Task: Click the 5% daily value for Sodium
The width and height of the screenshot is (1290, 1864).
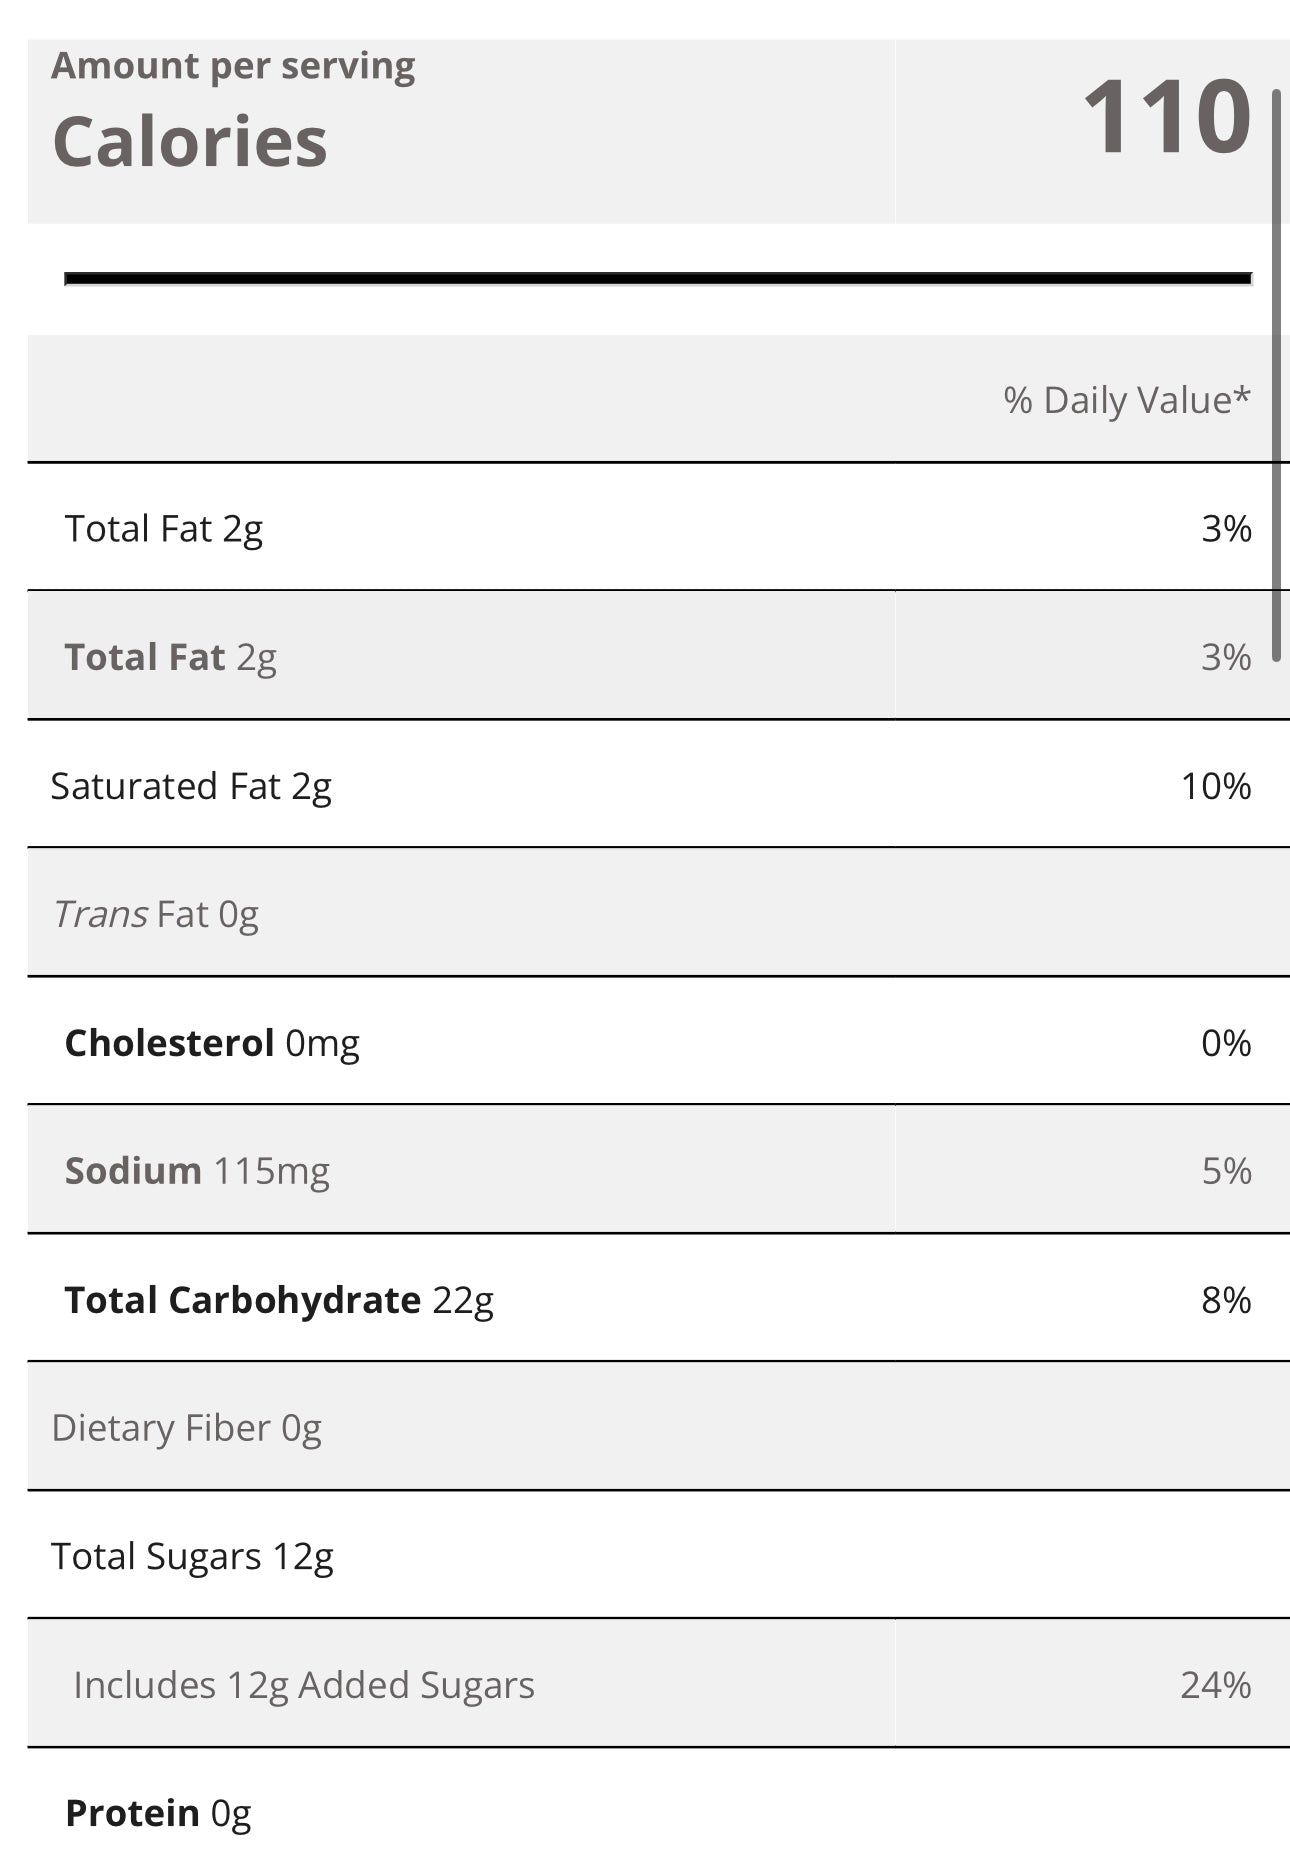Action: tap(1225, 1171)
